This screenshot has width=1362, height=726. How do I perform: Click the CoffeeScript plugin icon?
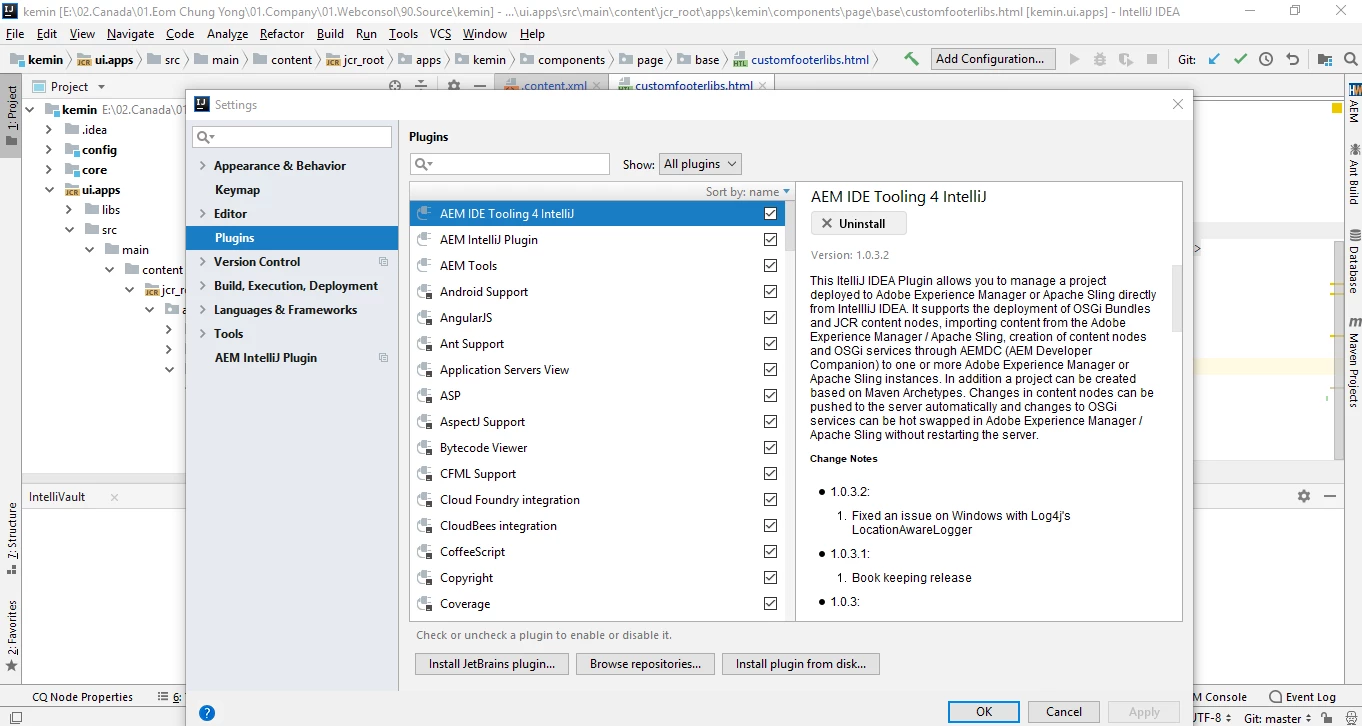tap(424, 552)
